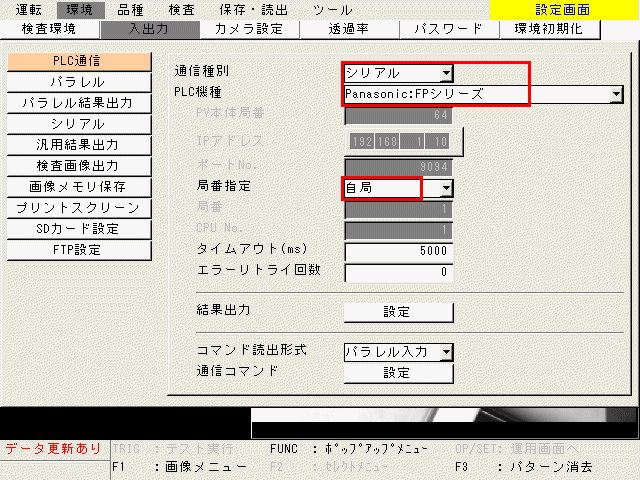The image size is (640, 480).
Task: Open the ツール menu
Action: [331, 9]
